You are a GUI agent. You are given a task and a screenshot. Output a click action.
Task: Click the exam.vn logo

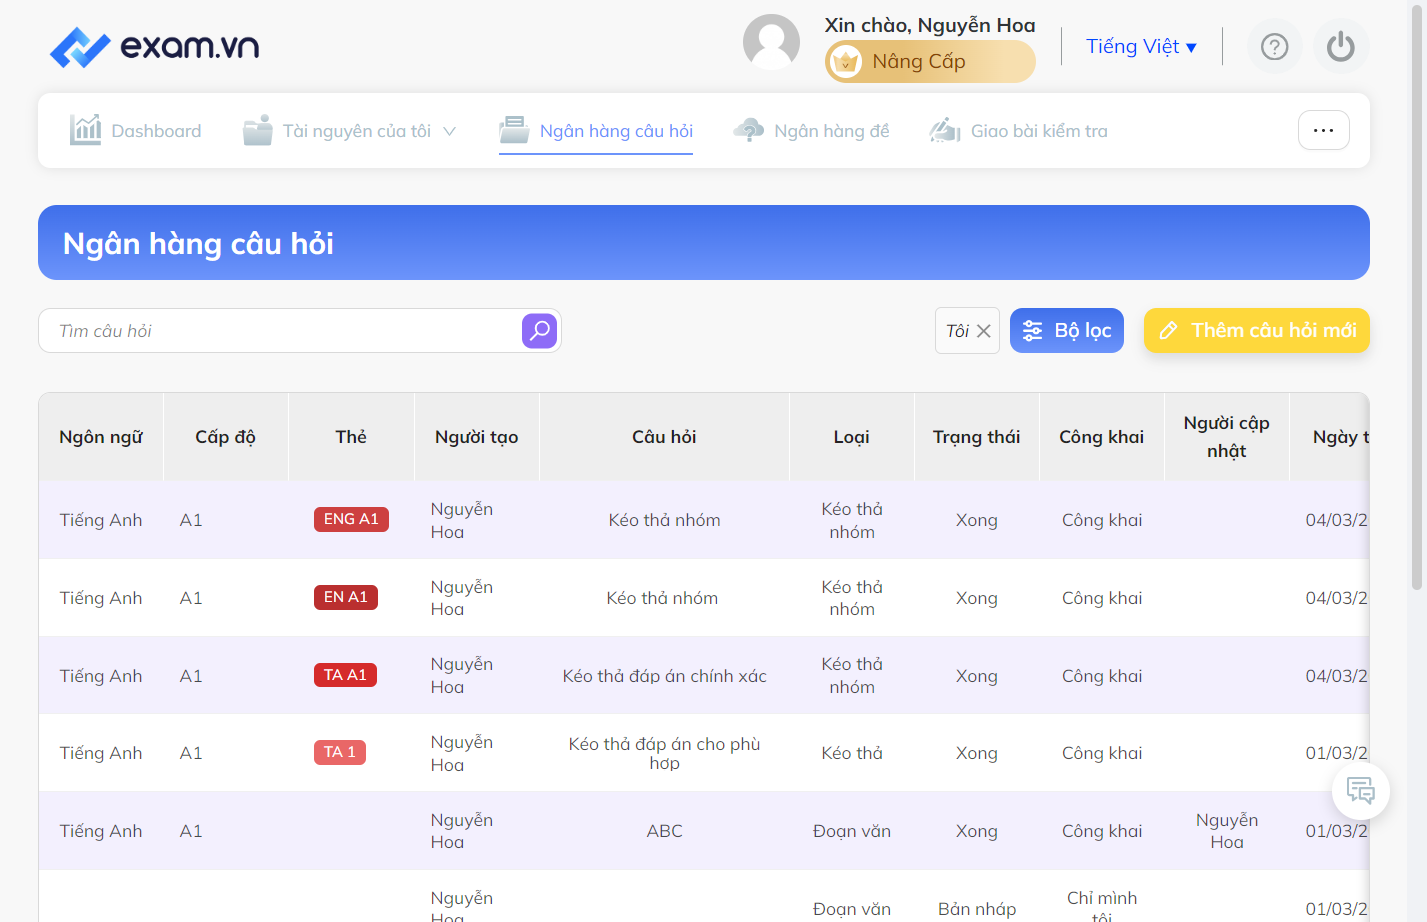tap(154, 46)
